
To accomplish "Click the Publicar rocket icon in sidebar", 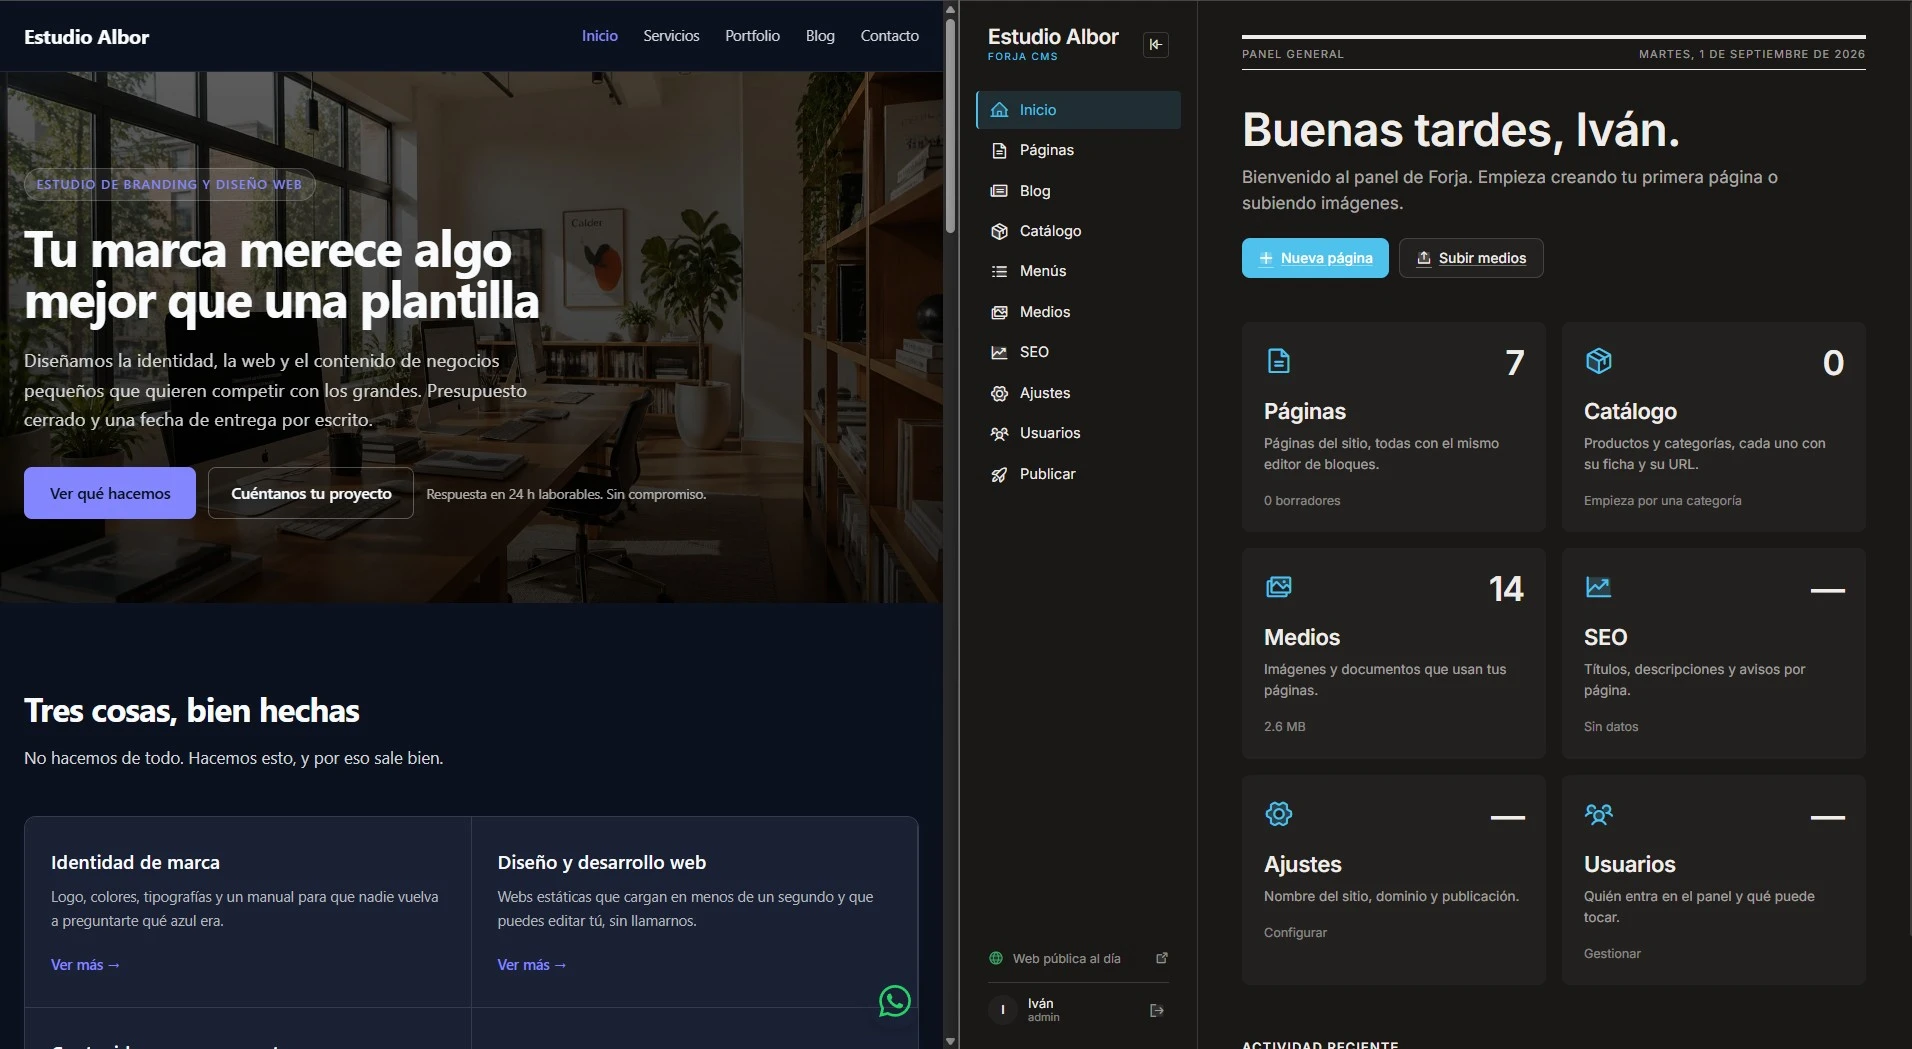I will tap(999, 474).
